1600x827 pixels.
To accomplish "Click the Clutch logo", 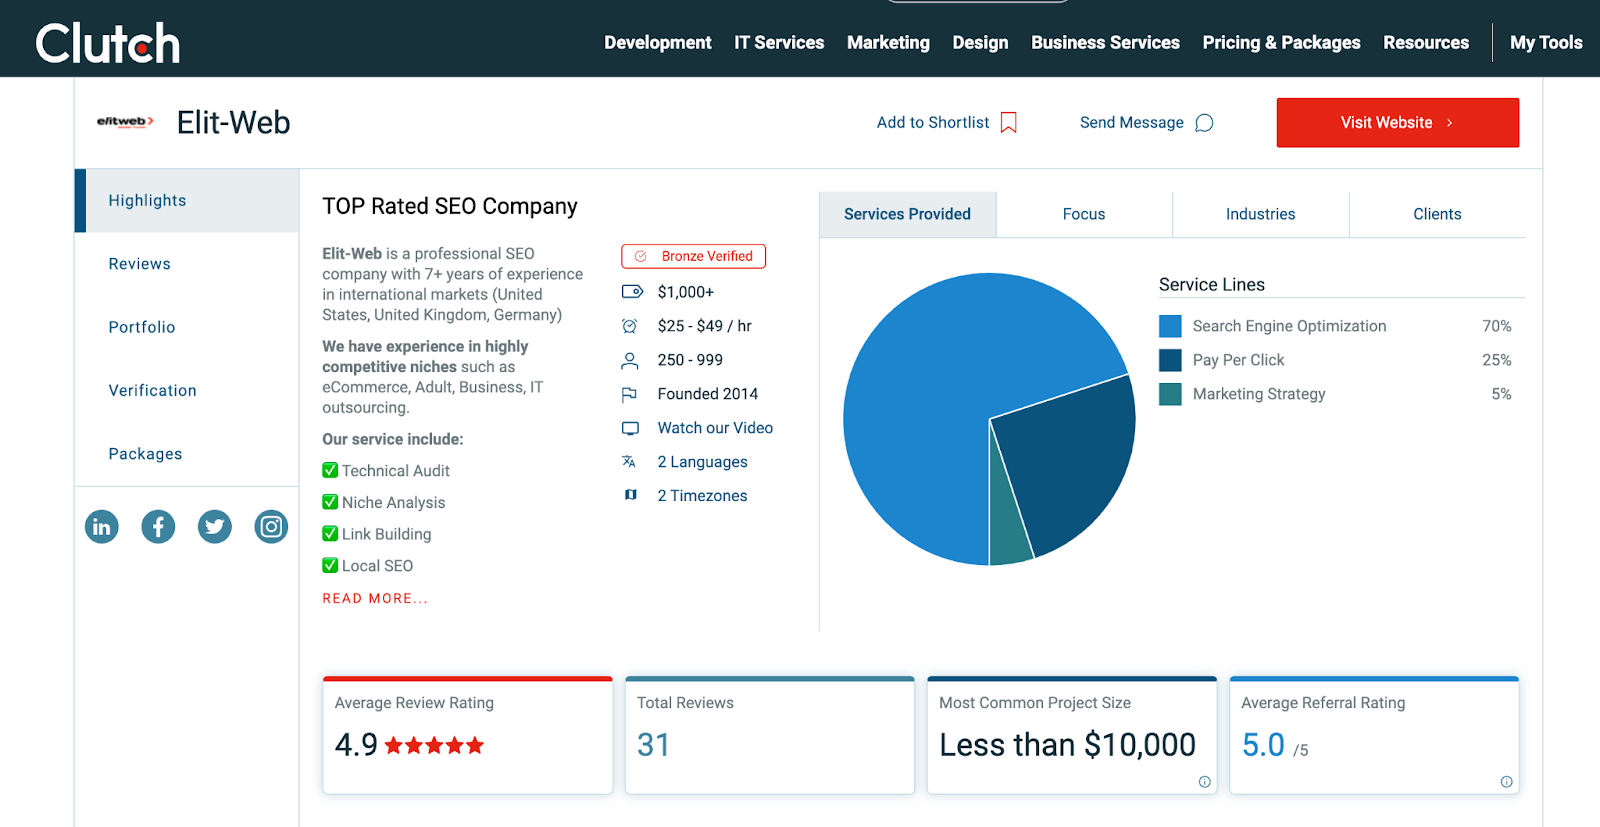I will (108, 43).
